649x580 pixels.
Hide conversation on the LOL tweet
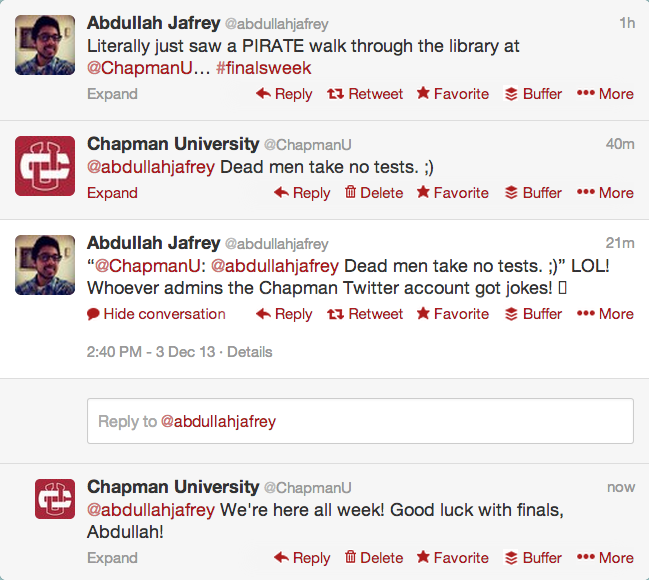pos(156,314)
